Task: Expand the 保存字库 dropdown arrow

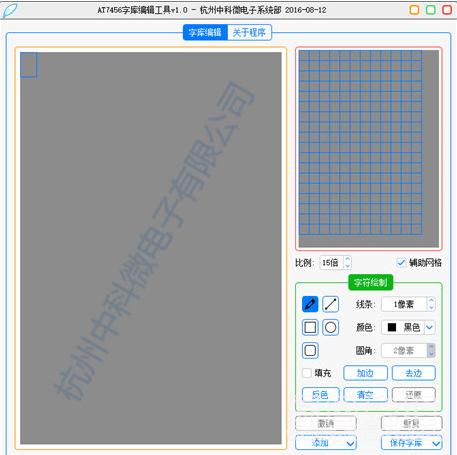Action: (x=435, y=443)
